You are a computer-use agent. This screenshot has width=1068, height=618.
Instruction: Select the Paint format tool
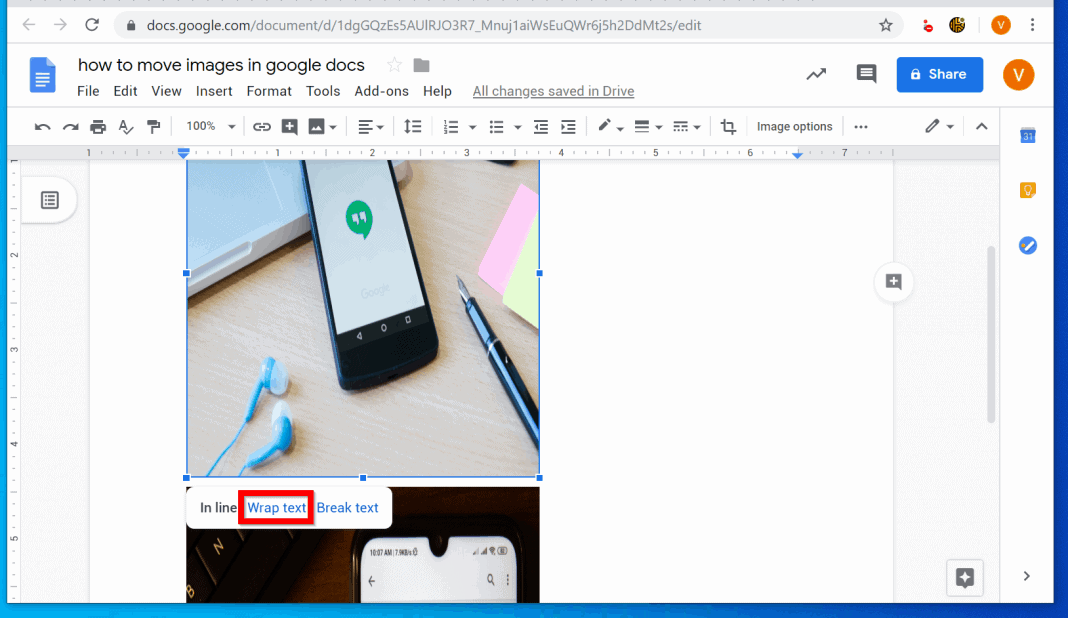[153, 126]
